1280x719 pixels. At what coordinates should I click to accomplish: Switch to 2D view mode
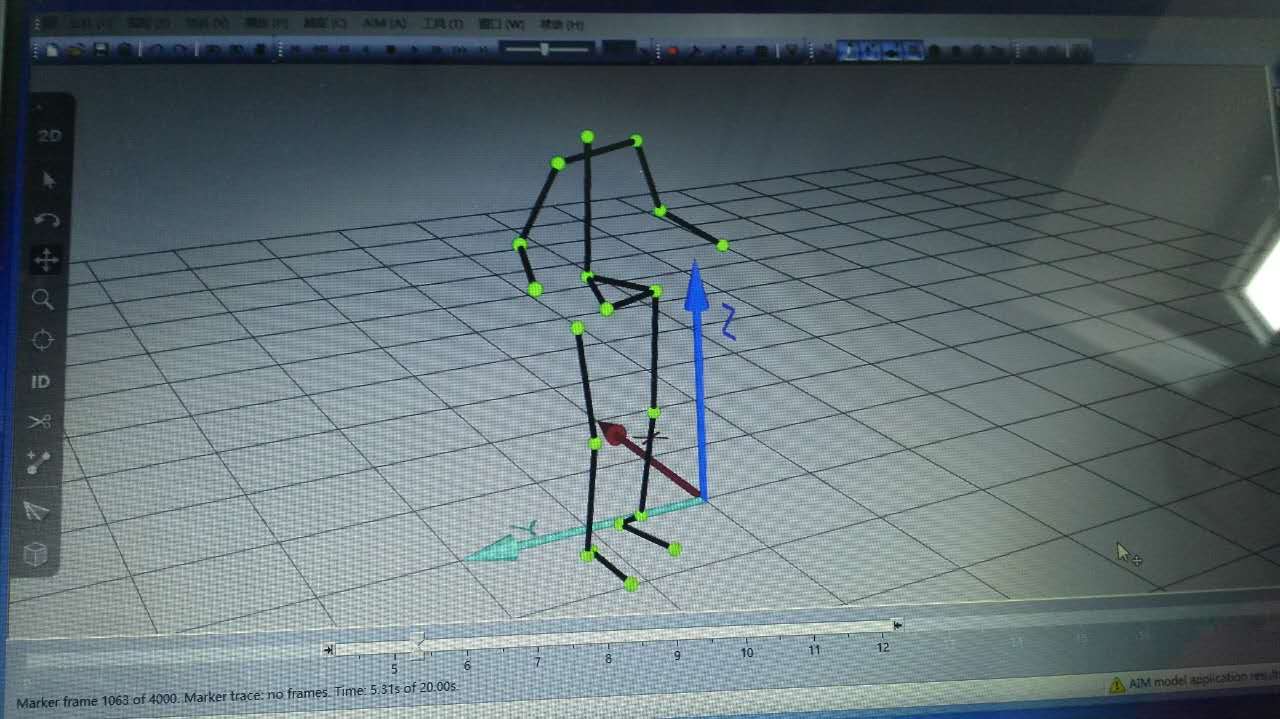48,136
